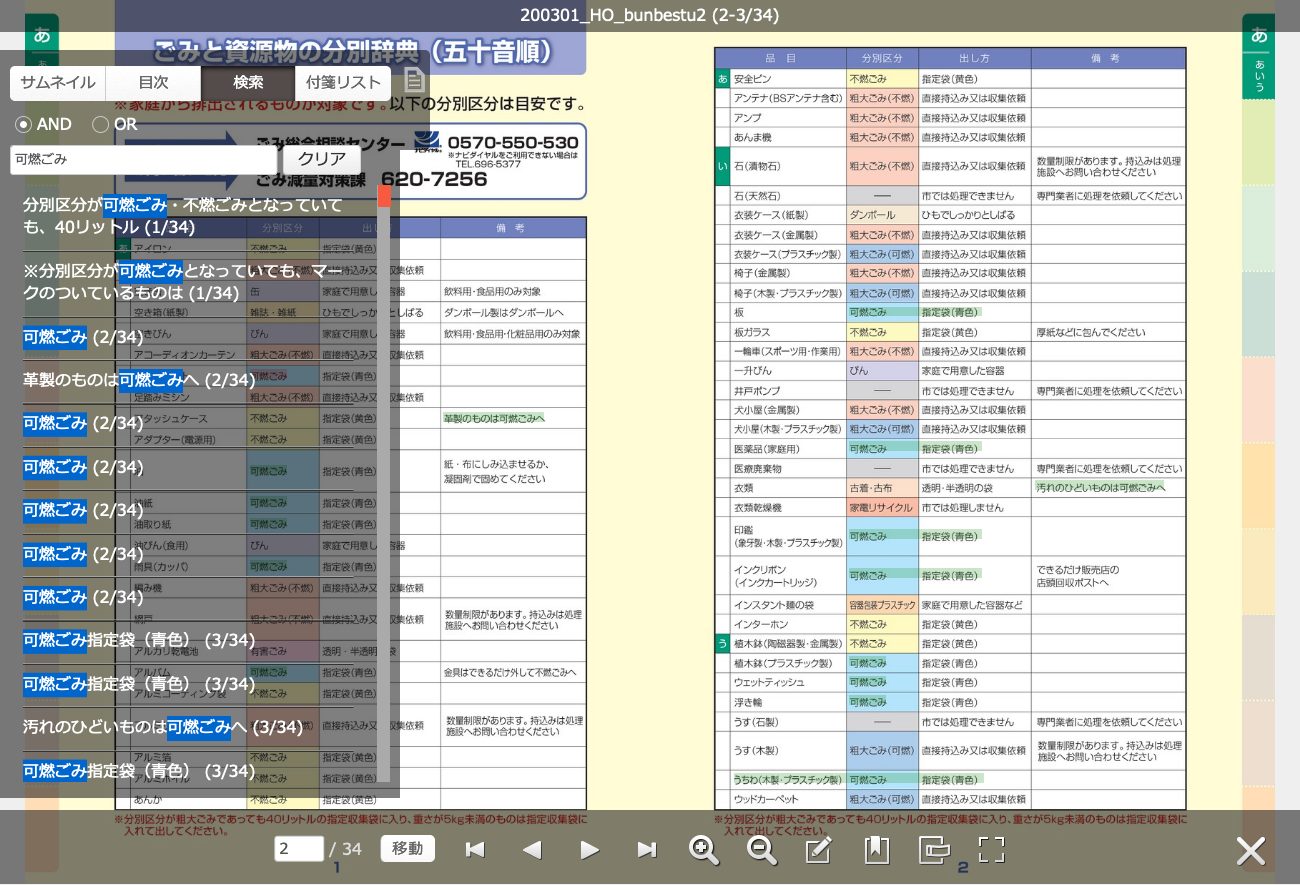Click the 衣装ケース(紙製) cell
The image size is (1300, 885).
coord(788,215)
